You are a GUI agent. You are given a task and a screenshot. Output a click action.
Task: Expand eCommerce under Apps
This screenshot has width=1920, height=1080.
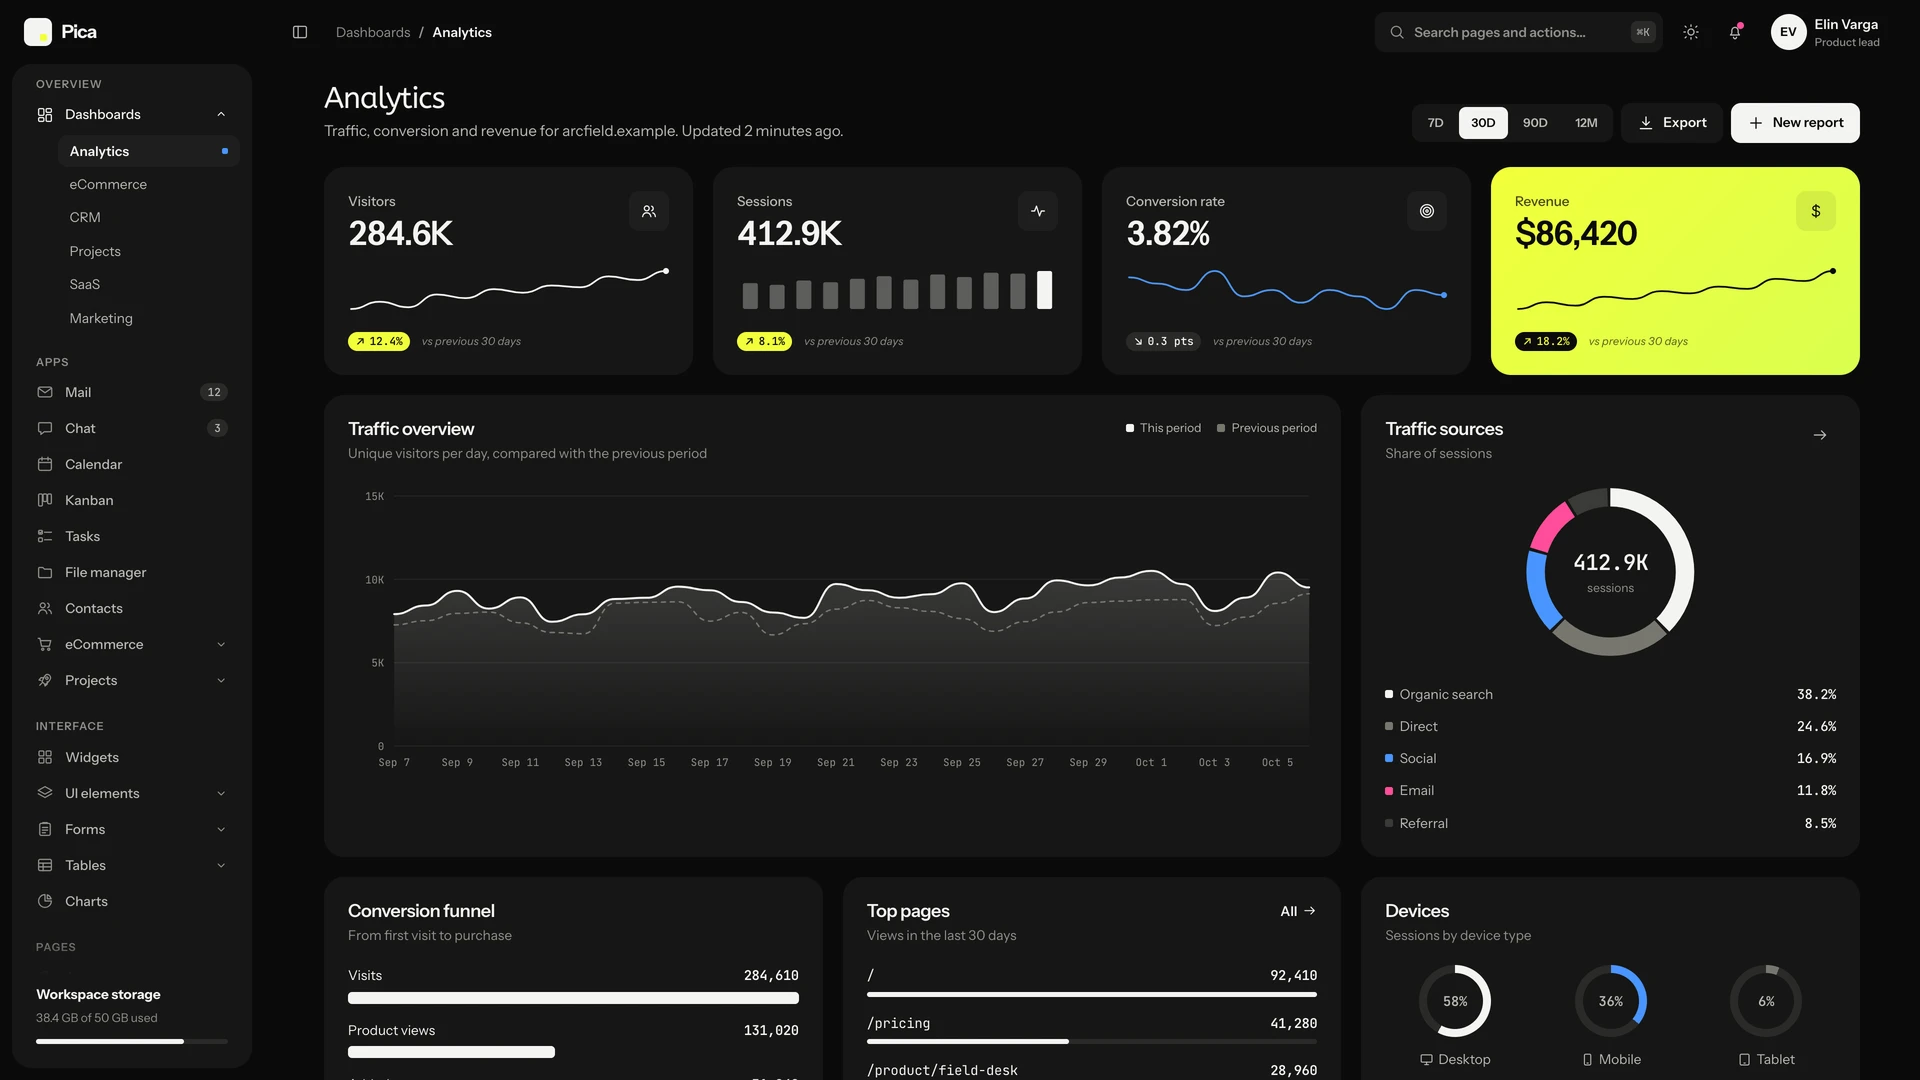click(132, 644)
